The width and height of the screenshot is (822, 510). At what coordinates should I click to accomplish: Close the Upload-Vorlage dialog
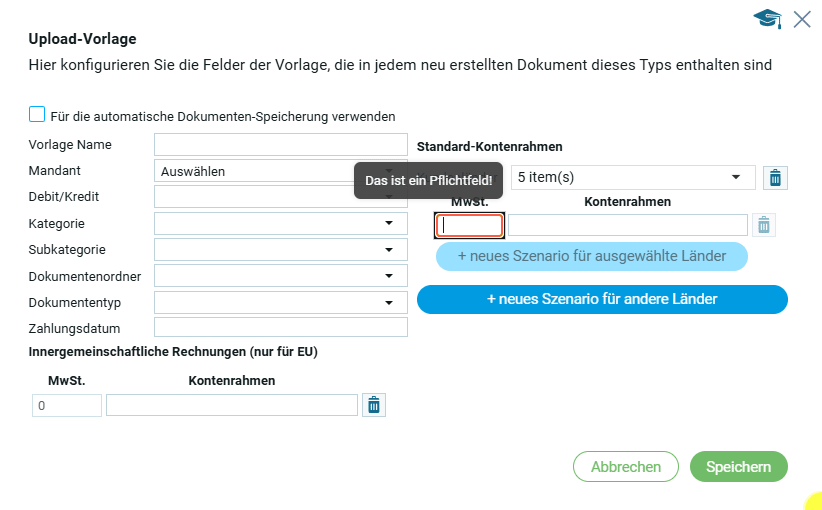pos(801,19)
